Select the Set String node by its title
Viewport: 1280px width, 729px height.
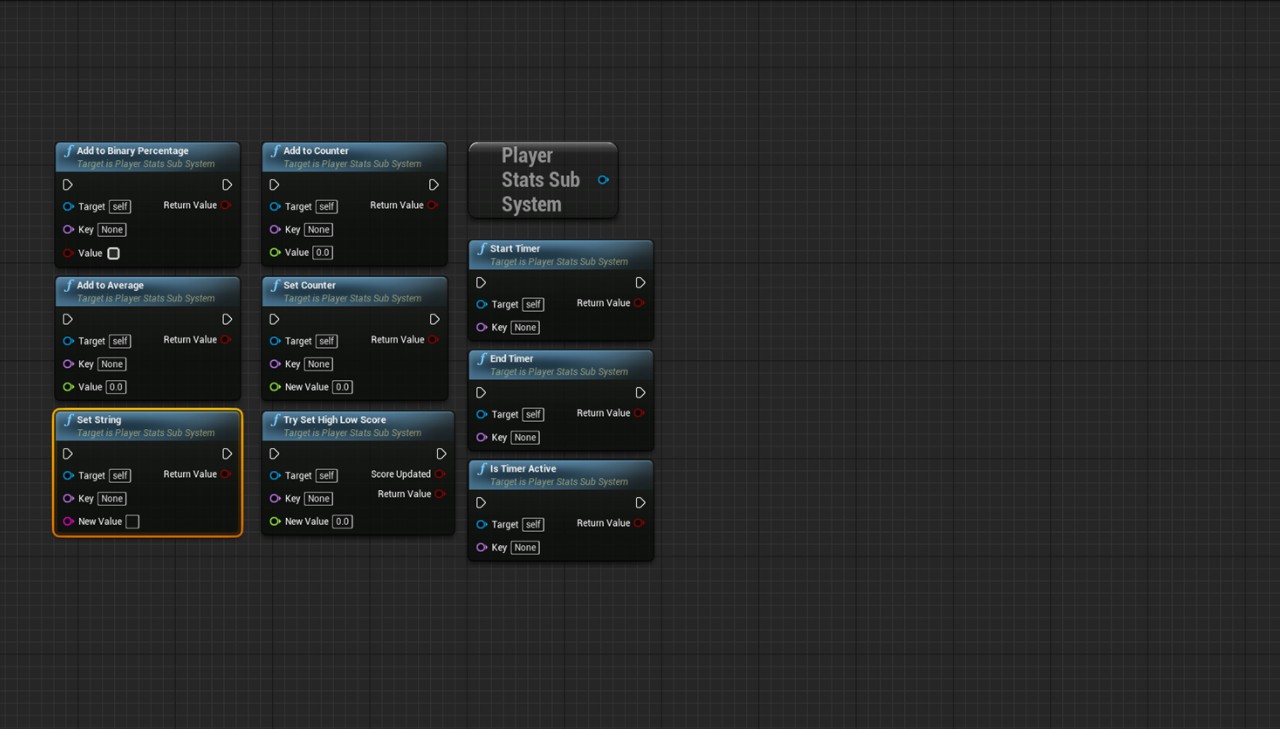(99, 420)
